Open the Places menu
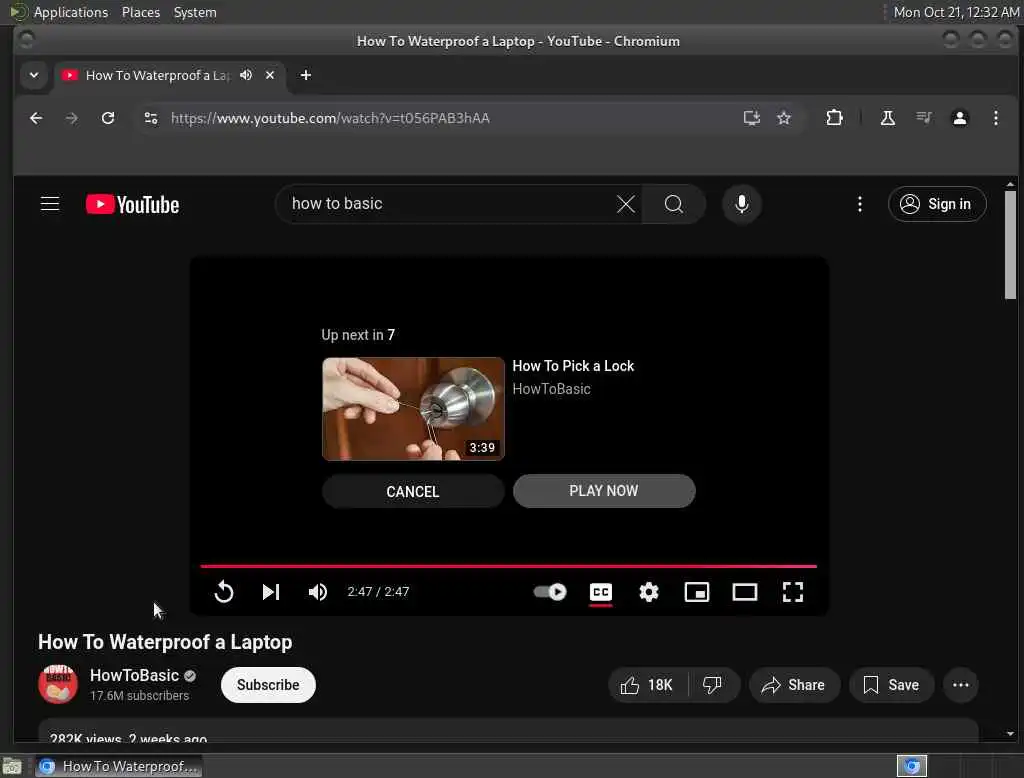Screen dimensions: 1024x778 (x=140, y=12)
